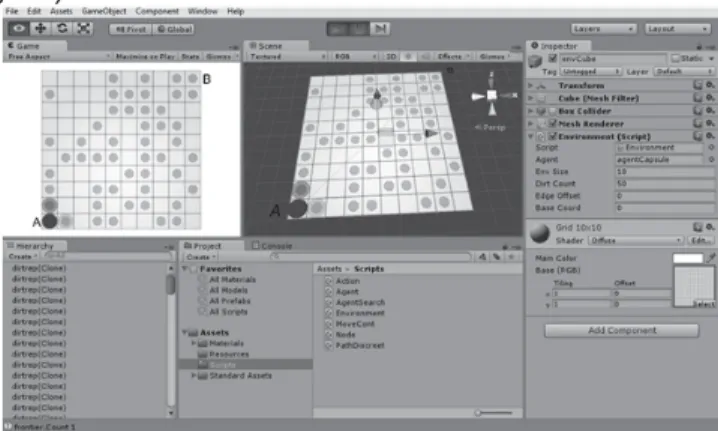This screenshot has width=718, height=431.
Task: Switch to the Scene tab
Action: [276, 46]
